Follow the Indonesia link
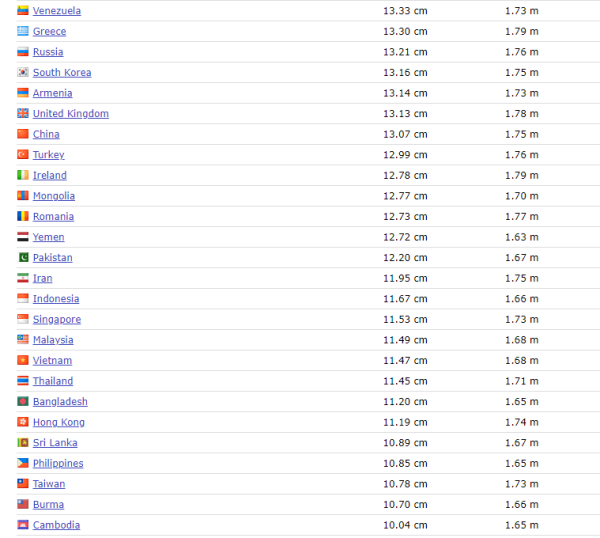The image size is (600, 538). tap(55, 299)
